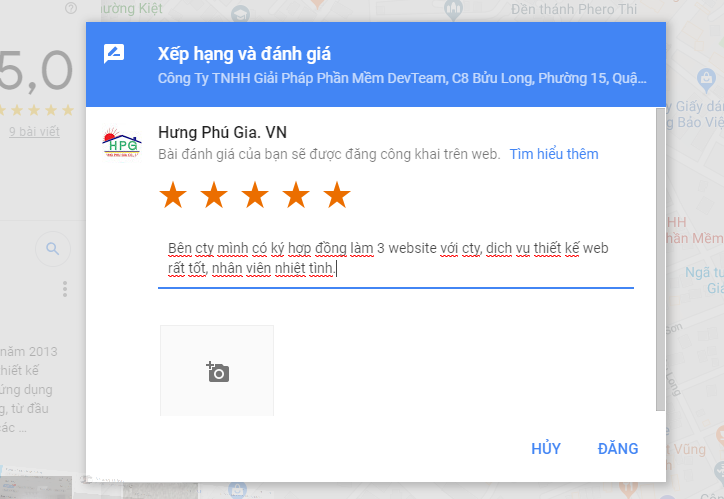Open the Hưng Phú Gia profile avatar

pos(121,143)
